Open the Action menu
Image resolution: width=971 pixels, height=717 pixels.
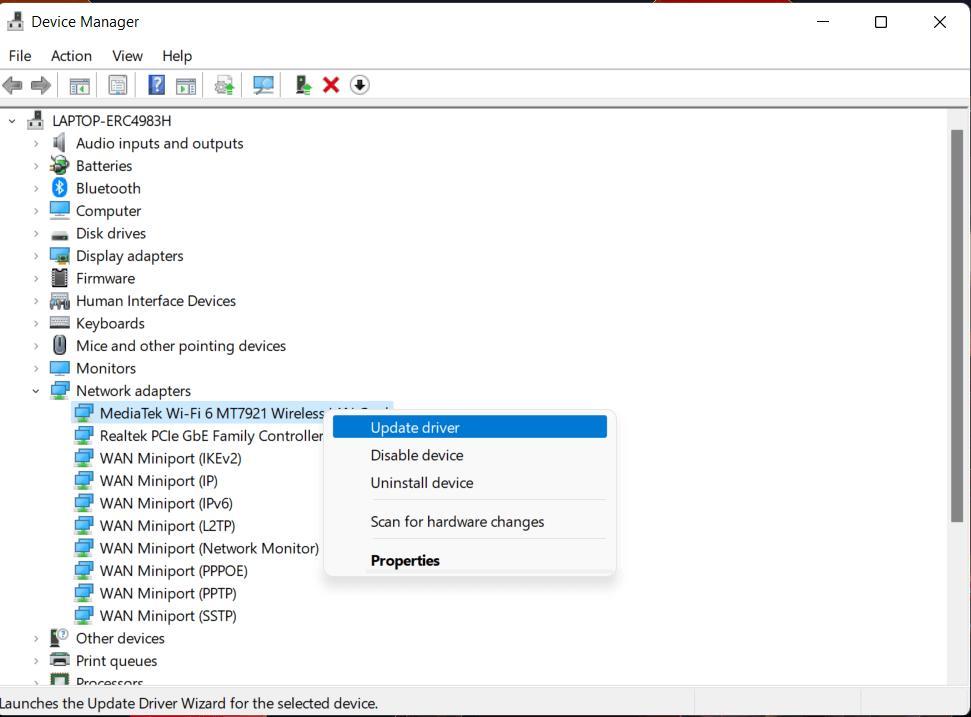click(x=71, y=56)
